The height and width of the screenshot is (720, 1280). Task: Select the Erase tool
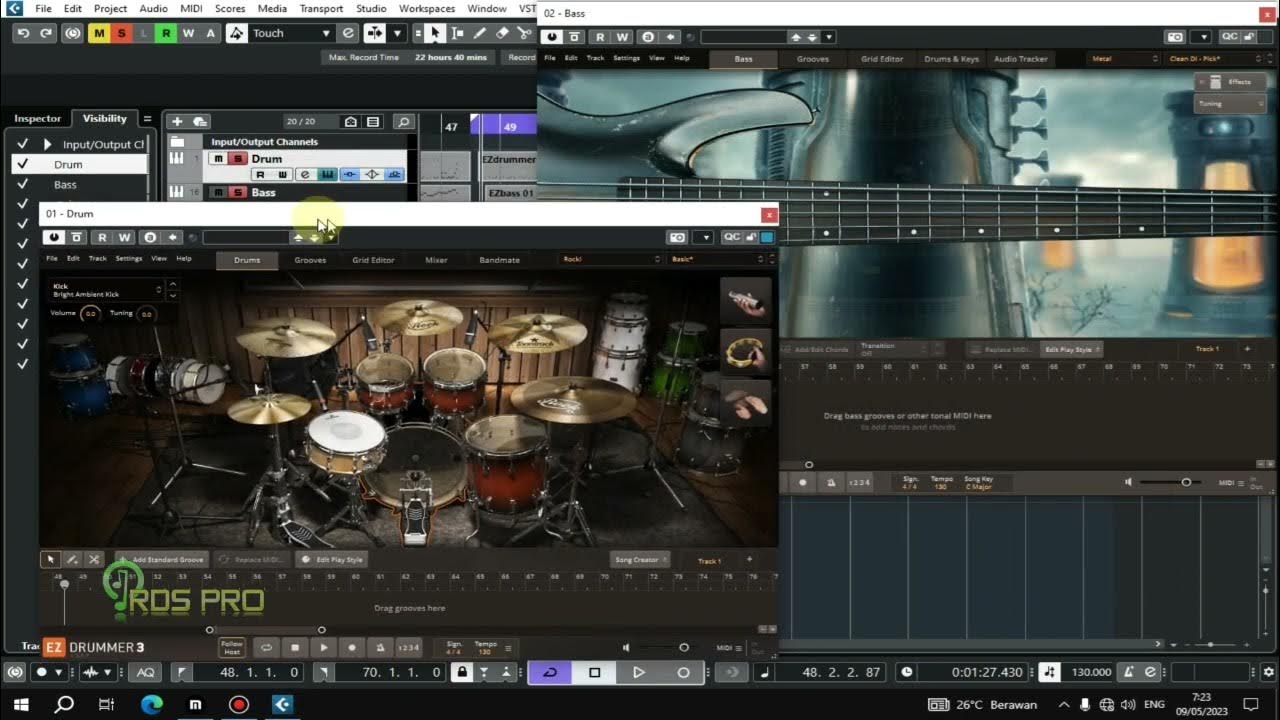point(503,33)
